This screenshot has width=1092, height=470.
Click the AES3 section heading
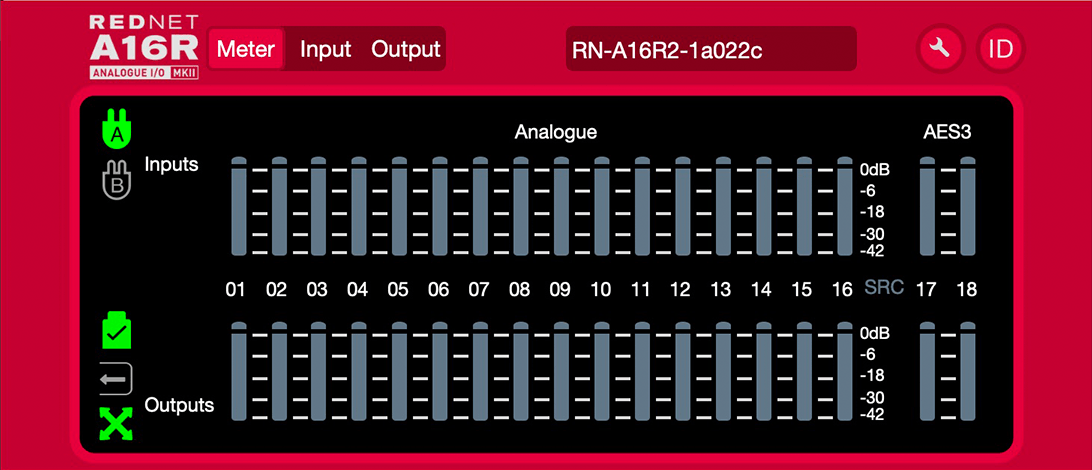click(947, 133)
